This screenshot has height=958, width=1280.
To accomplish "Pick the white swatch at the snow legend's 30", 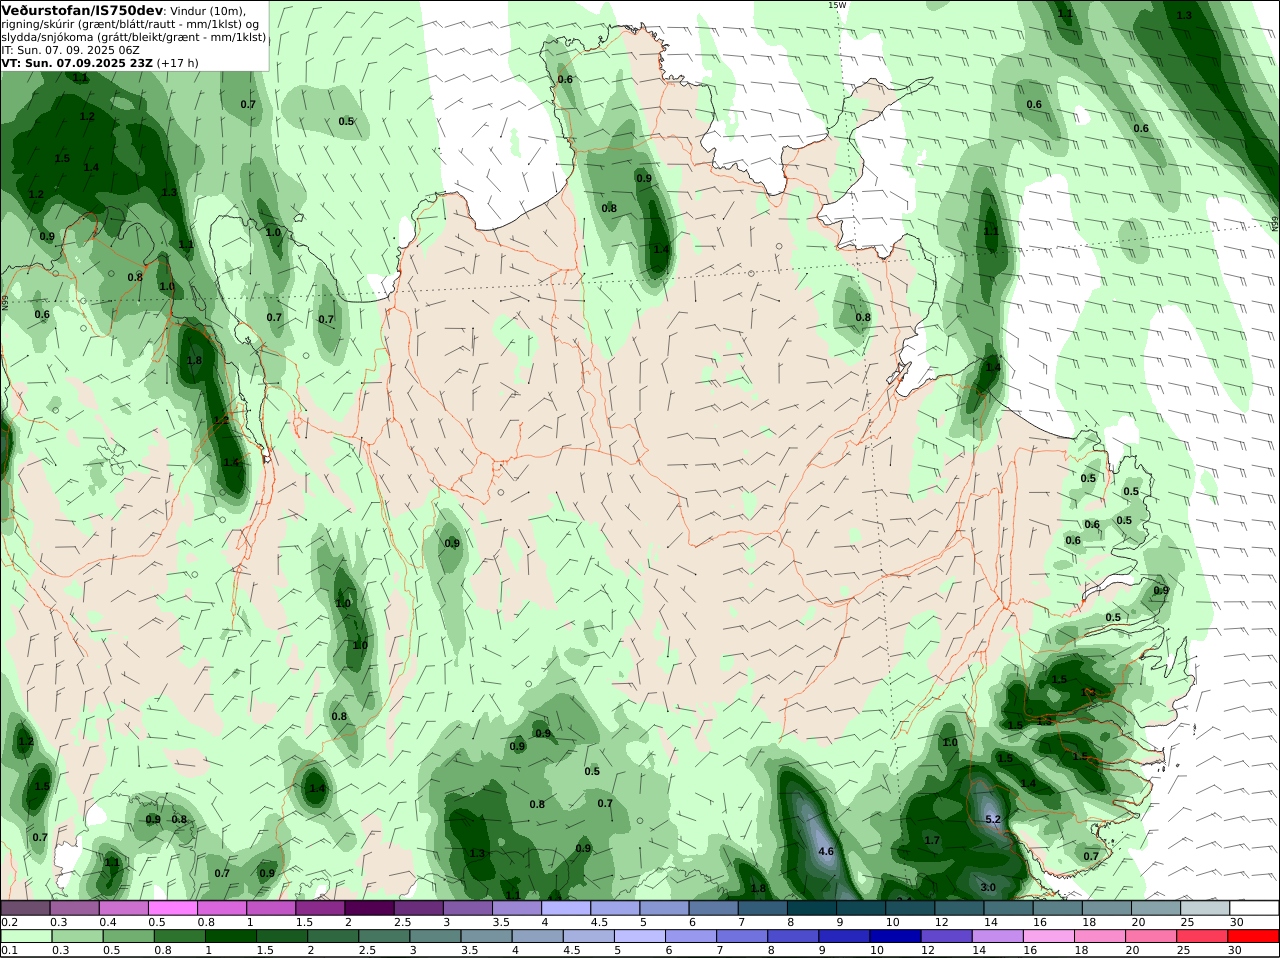I will tap(1254, 908).
